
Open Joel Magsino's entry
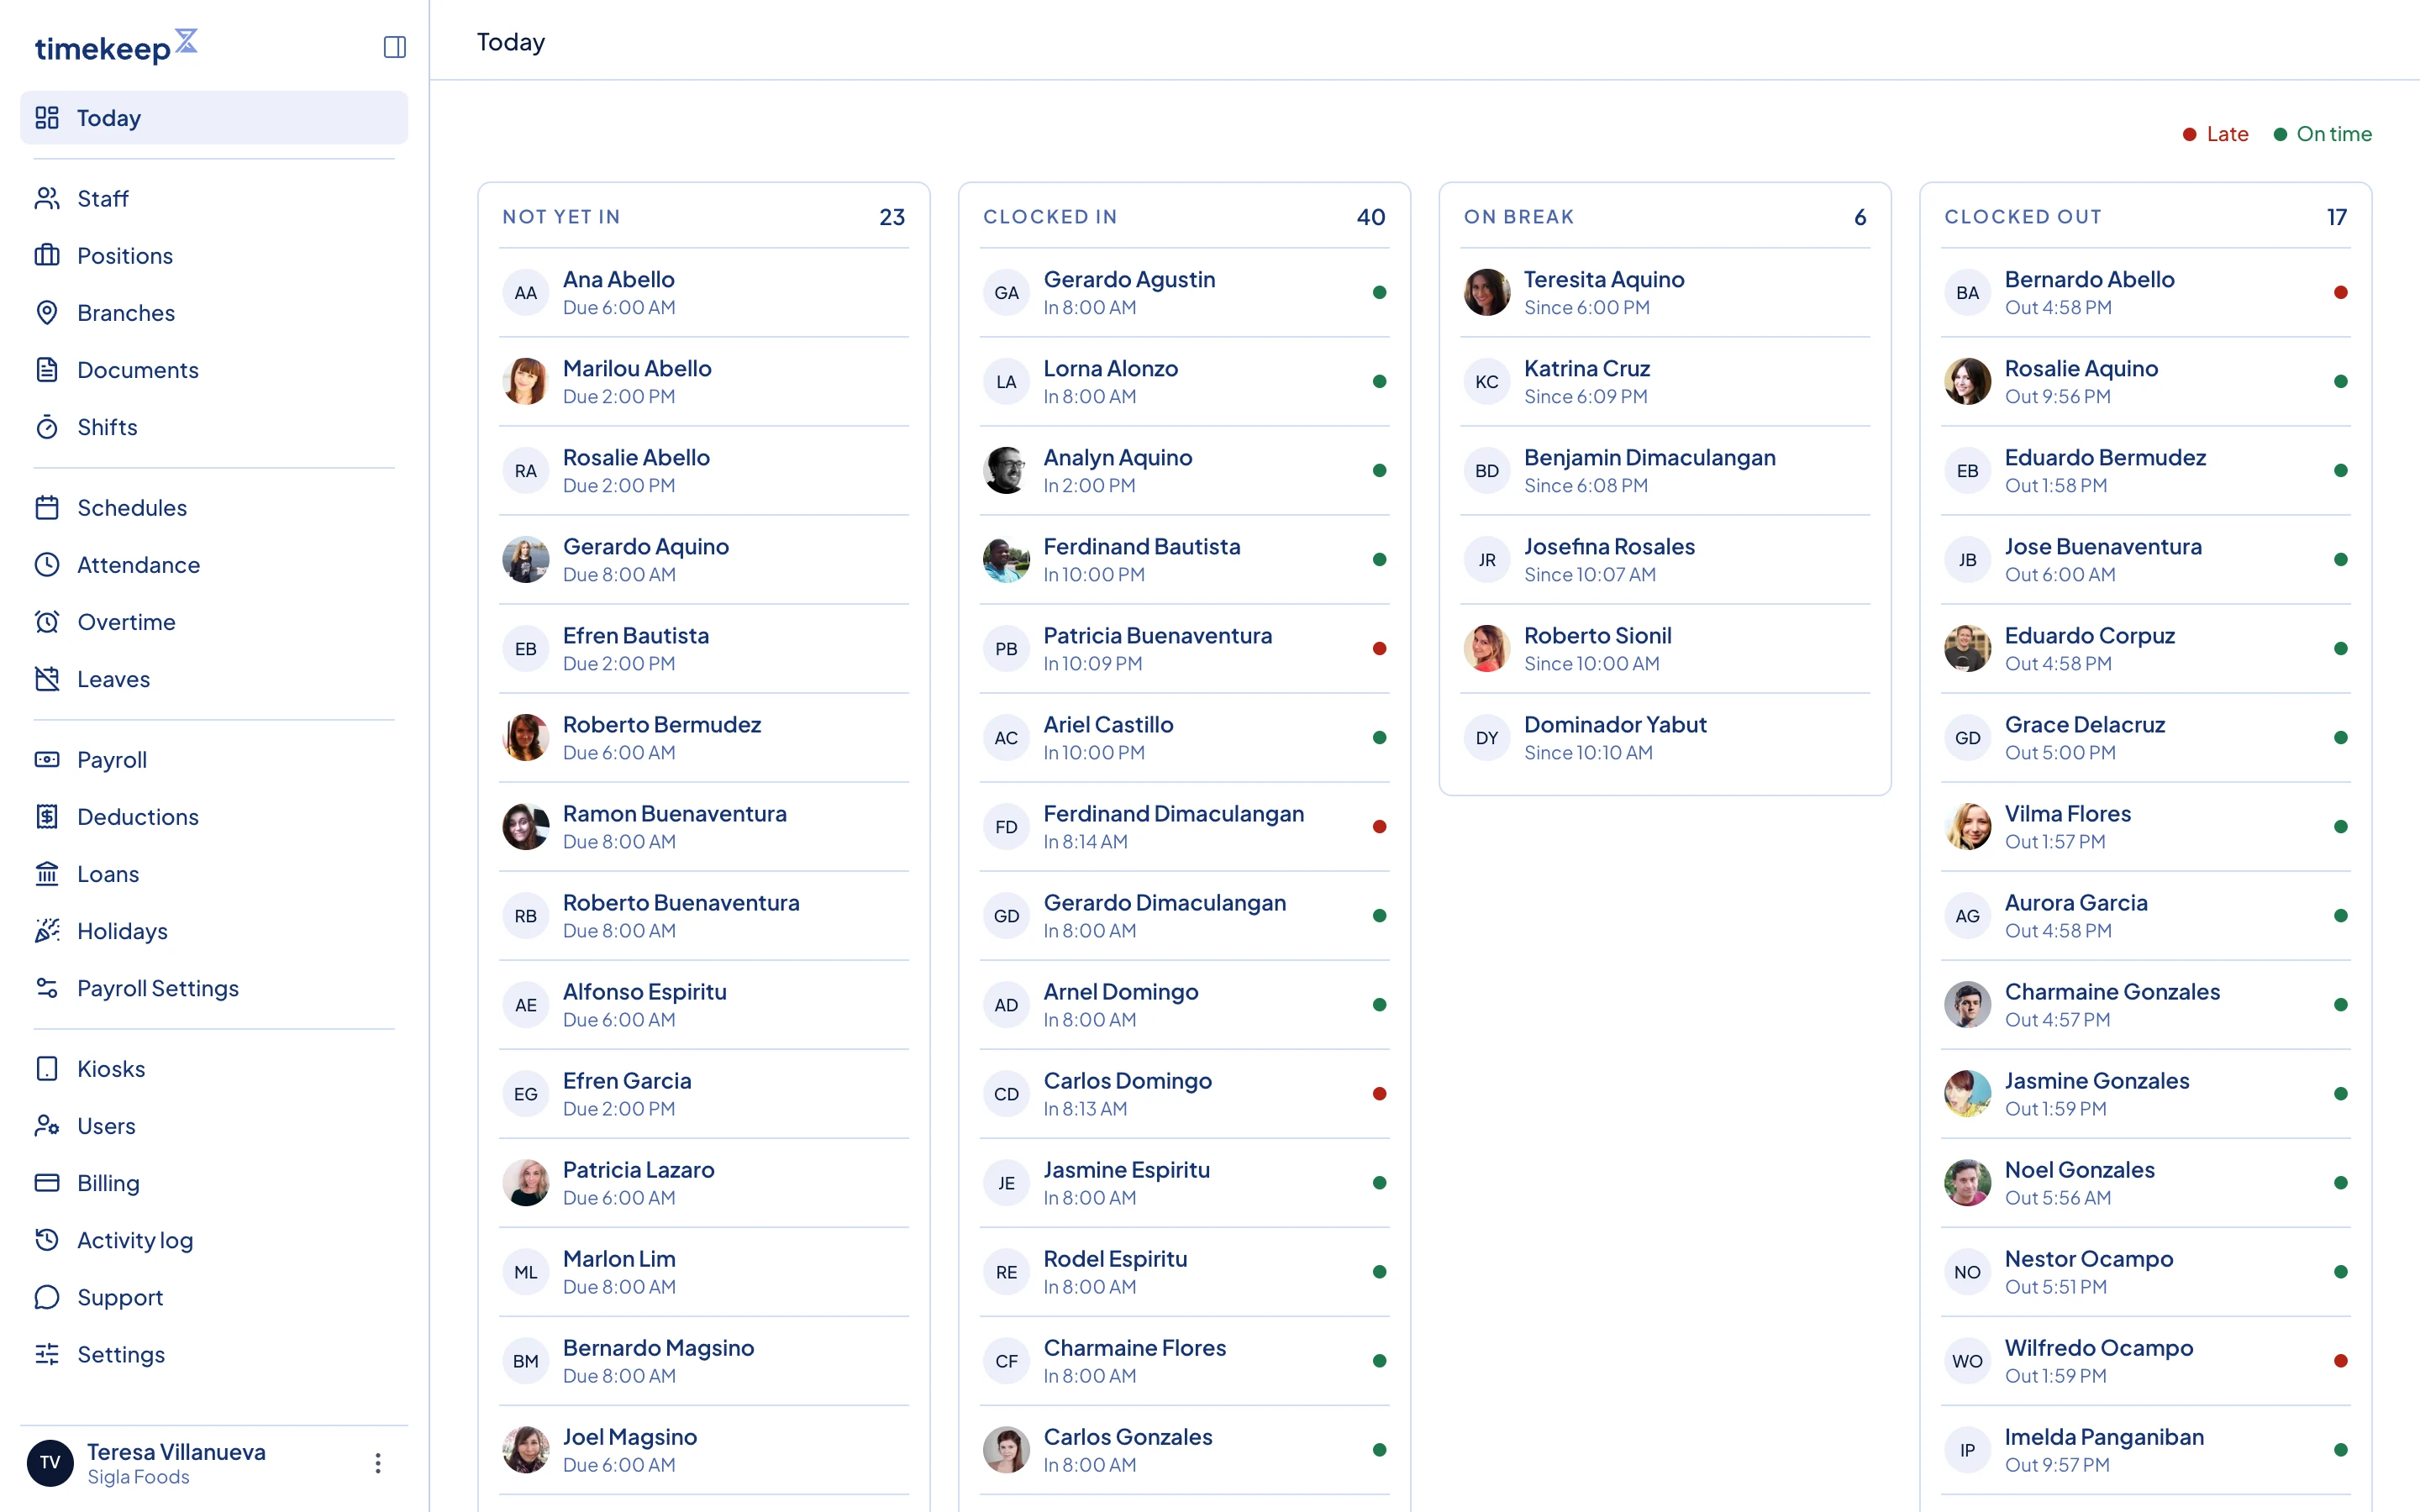tap(704, 1449)
